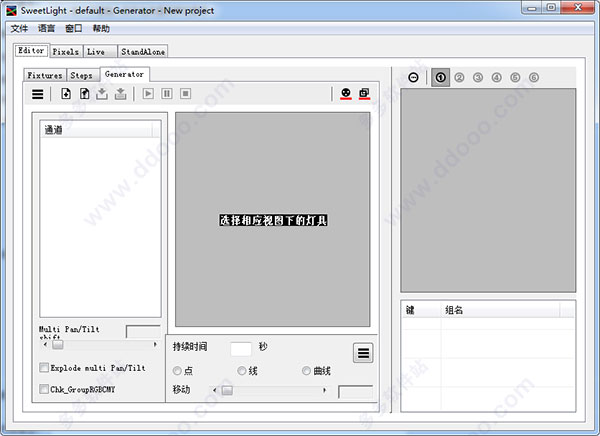Click the 移动 value field

[355, 392]
